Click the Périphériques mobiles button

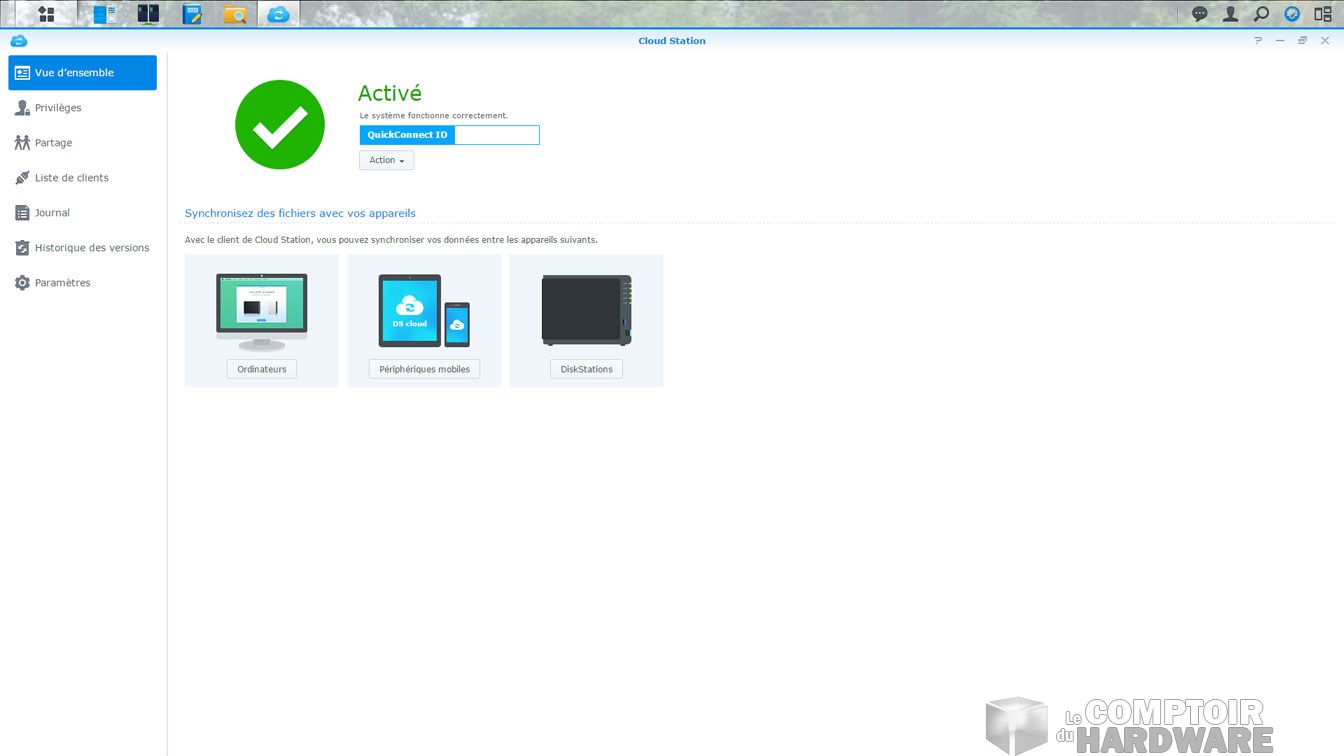pyautogui.click(x=424, y=369)
